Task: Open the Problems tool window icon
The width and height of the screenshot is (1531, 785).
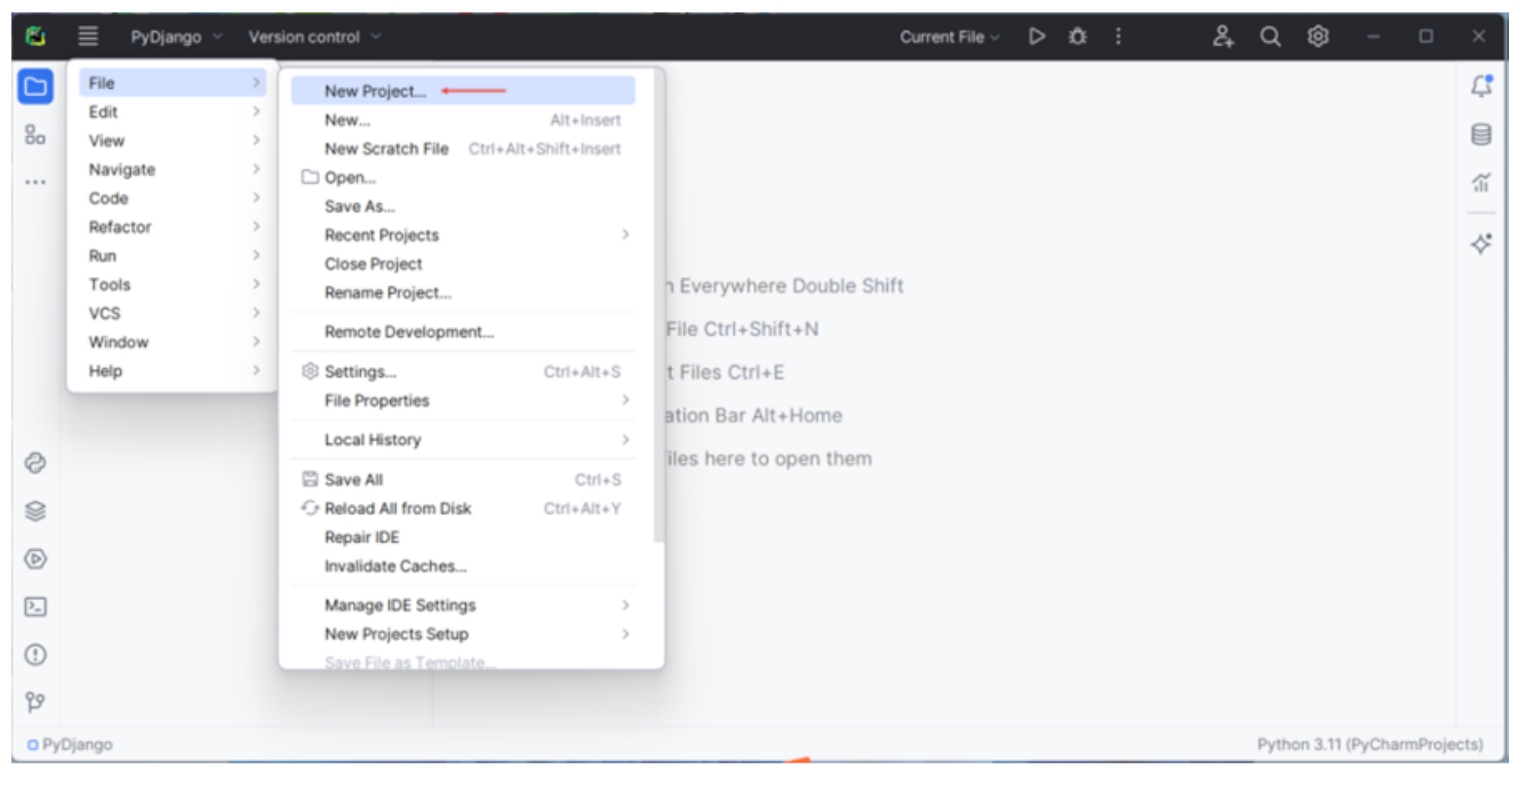Action: [x=35, y=655]
